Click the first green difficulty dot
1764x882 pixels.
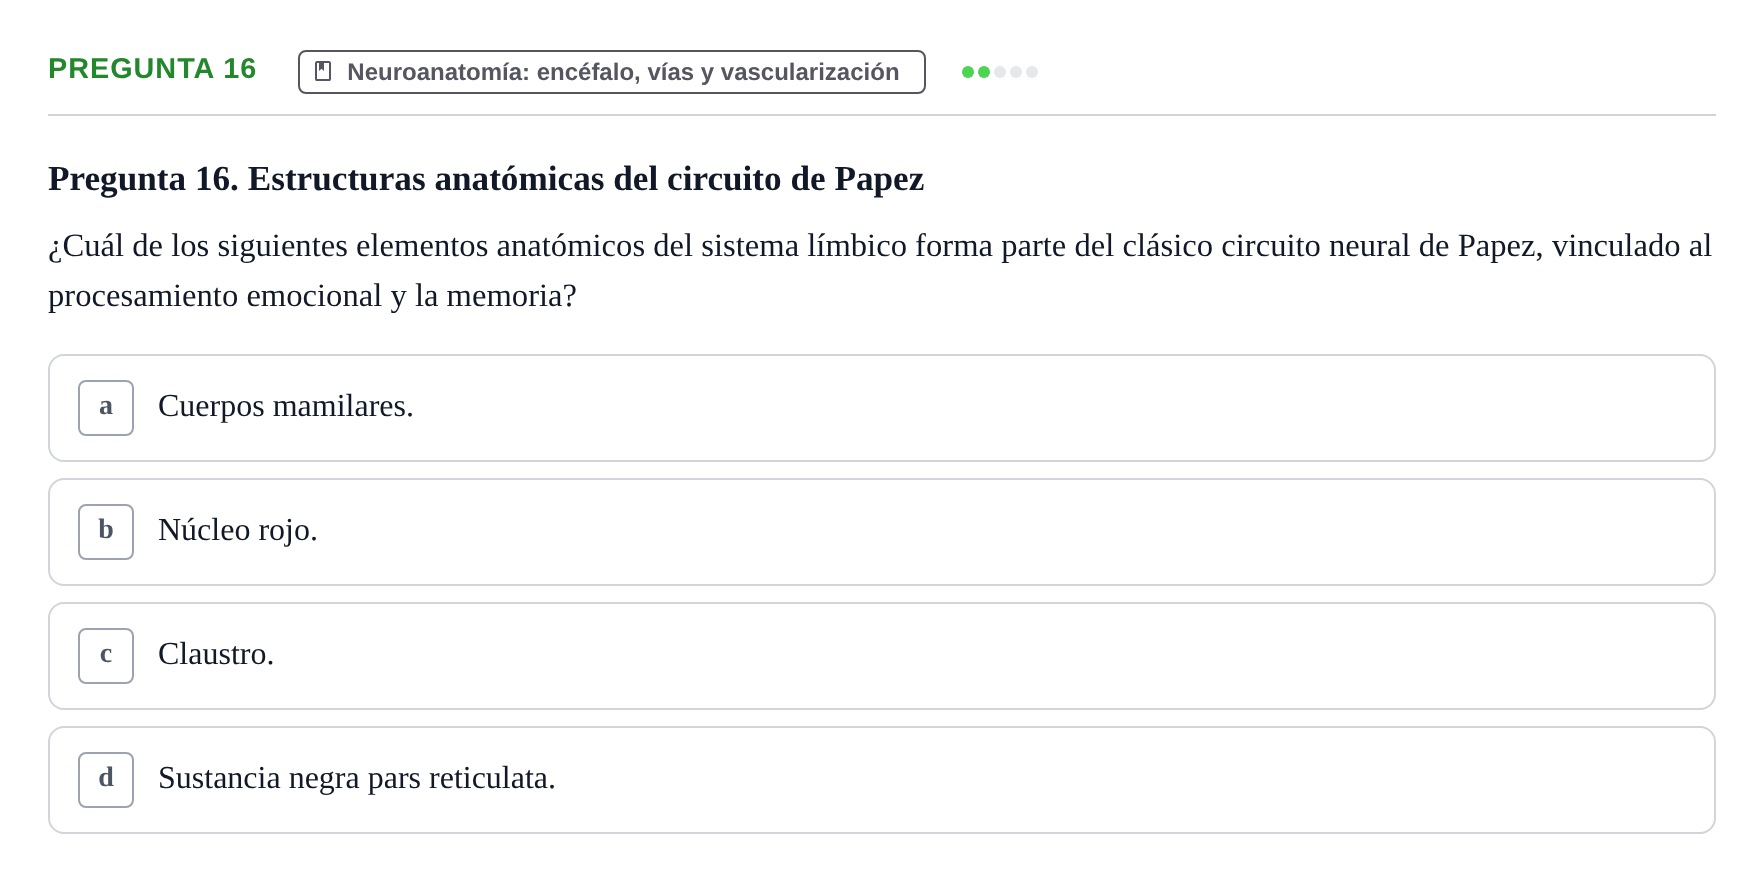pos(968,72)
